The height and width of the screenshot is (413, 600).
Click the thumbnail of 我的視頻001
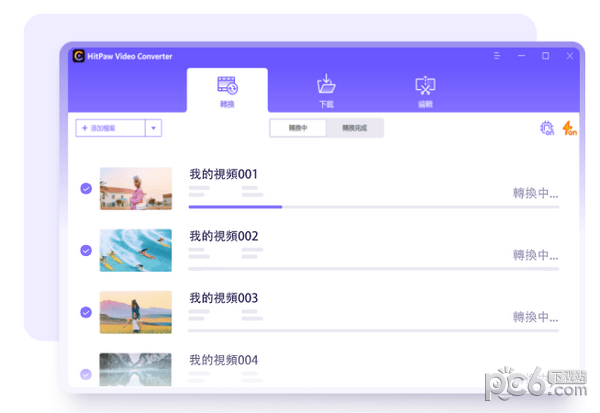[136, 188]
